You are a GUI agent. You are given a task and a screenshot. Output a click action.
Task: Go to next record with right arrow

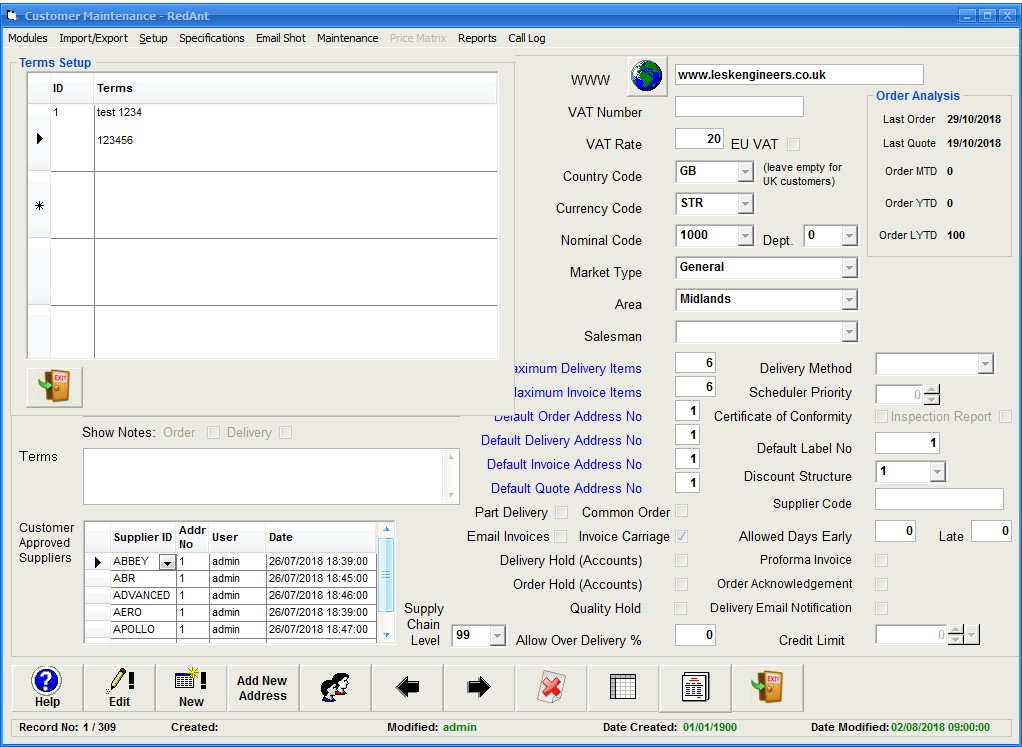pos(479,688)
